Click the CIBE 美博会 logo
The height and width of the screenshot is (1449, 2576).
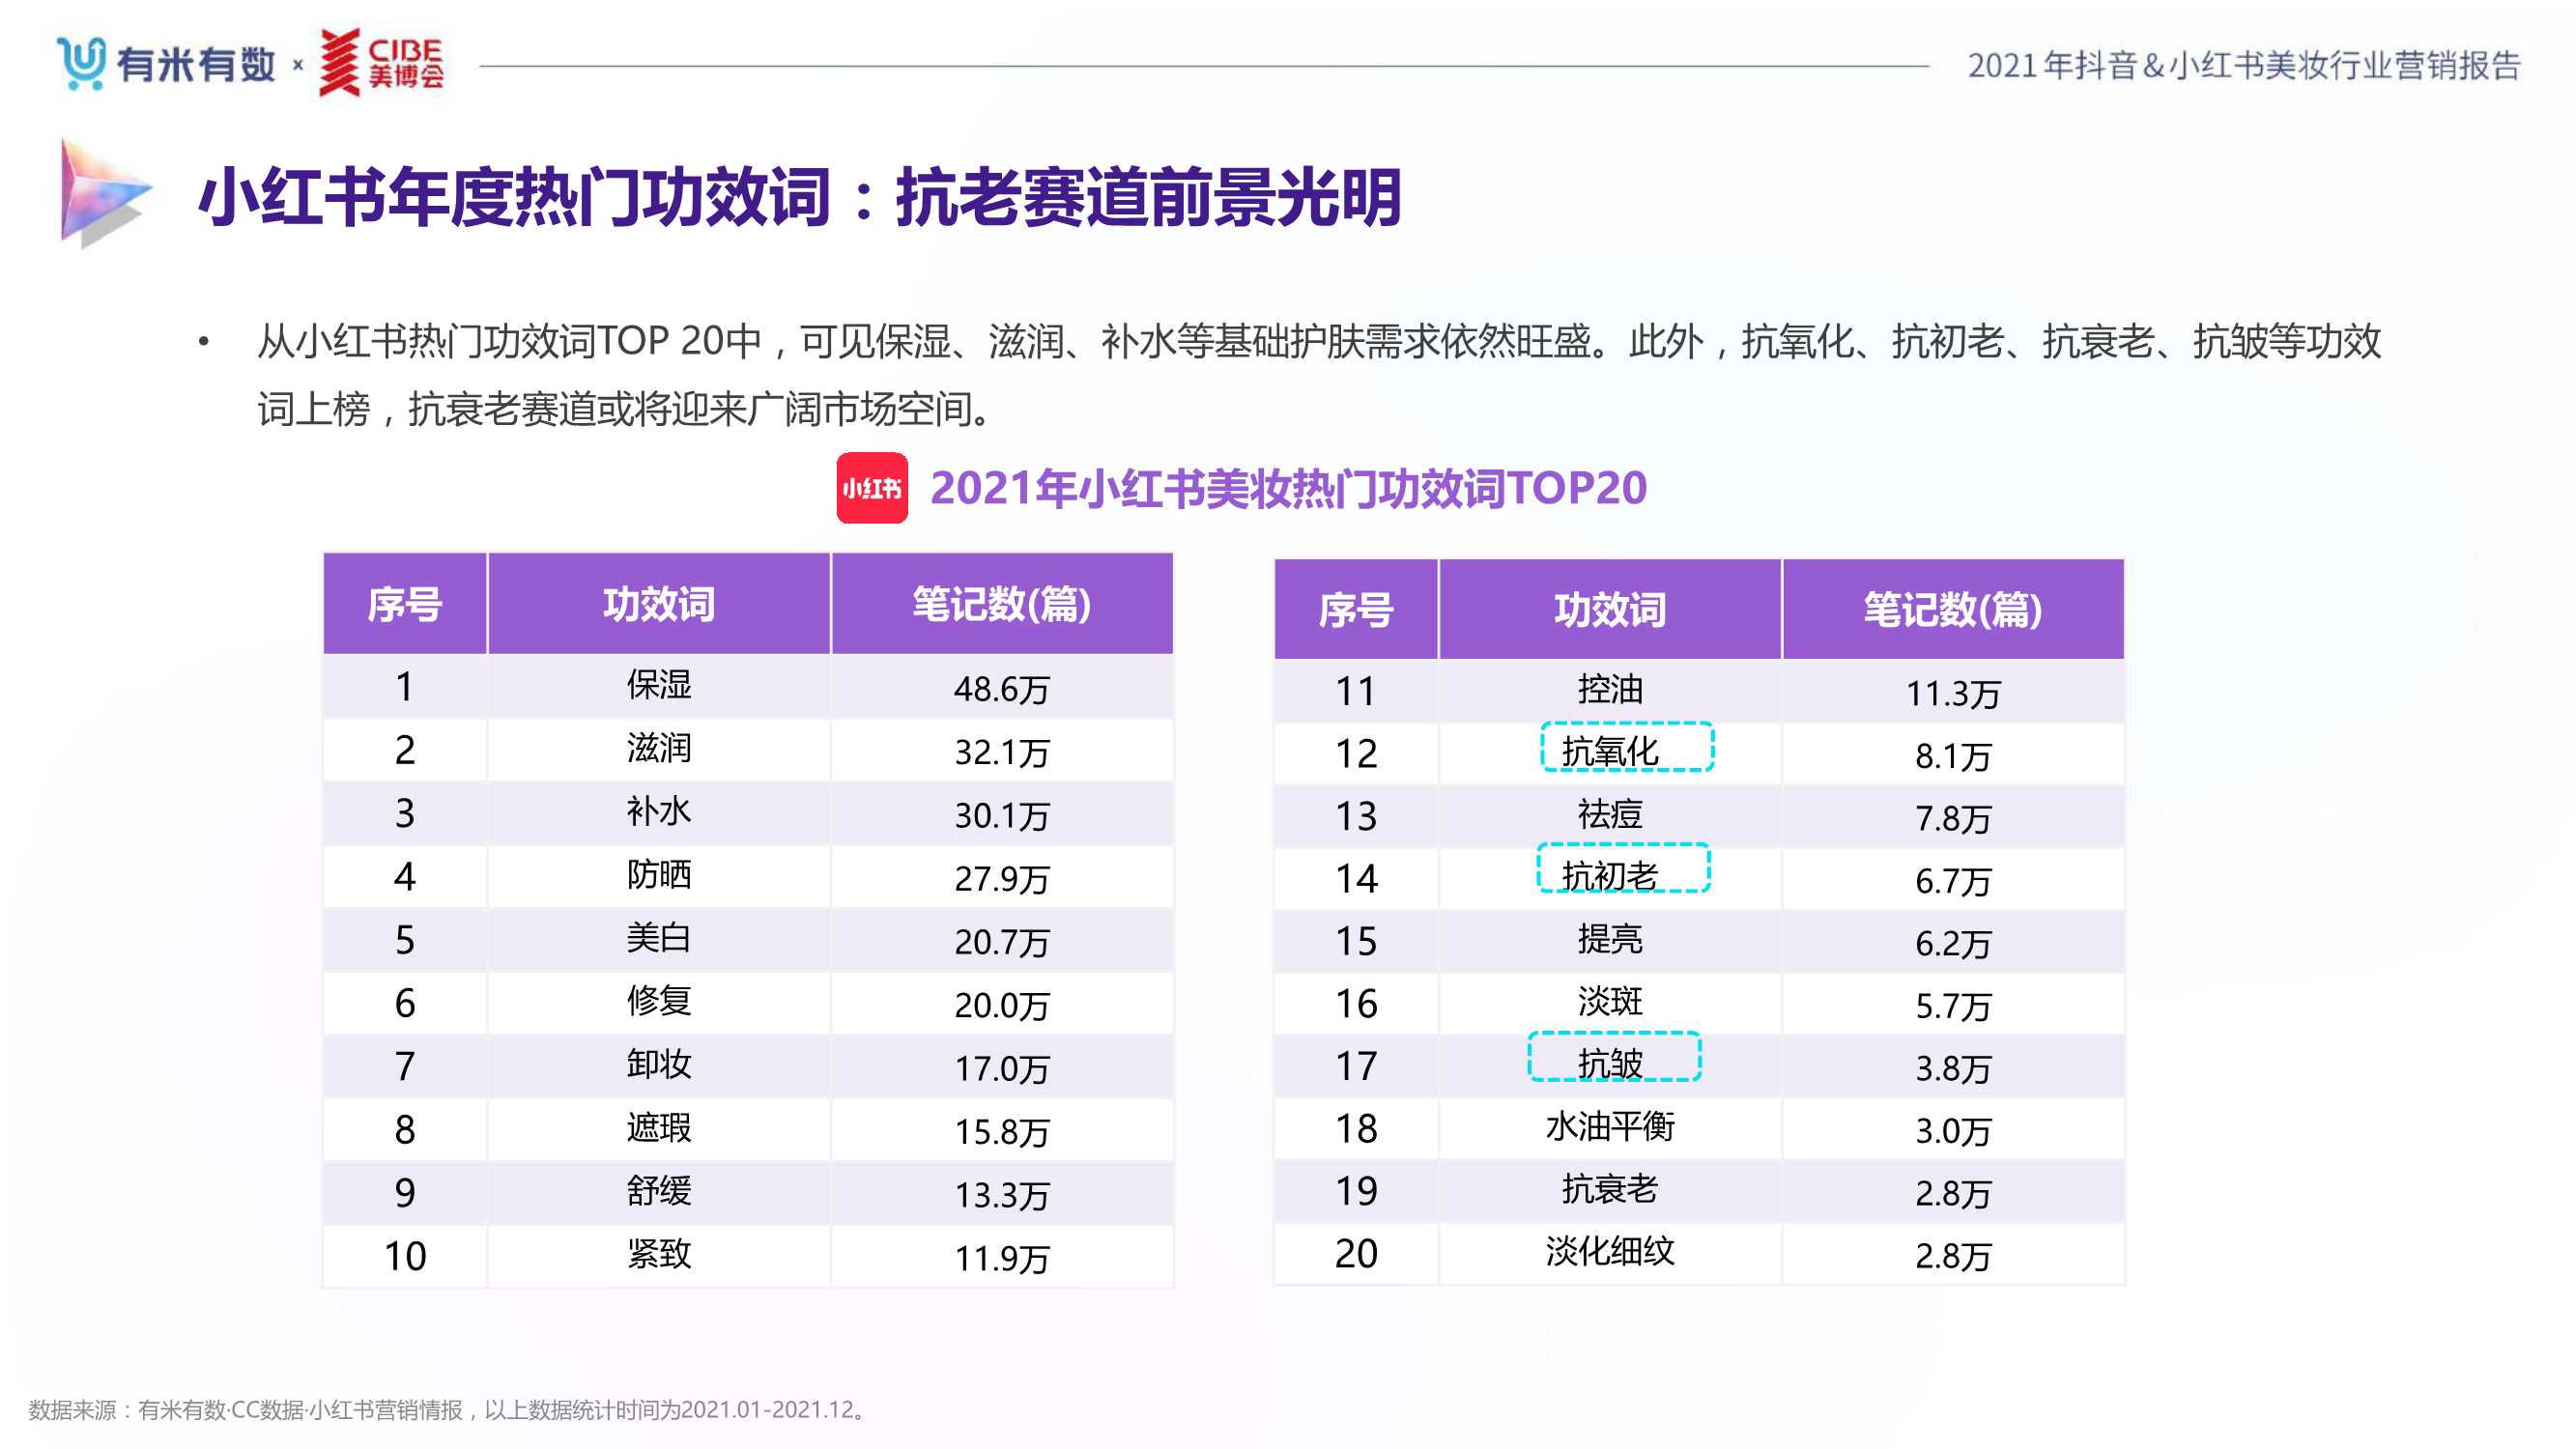(x=381, y=63)
